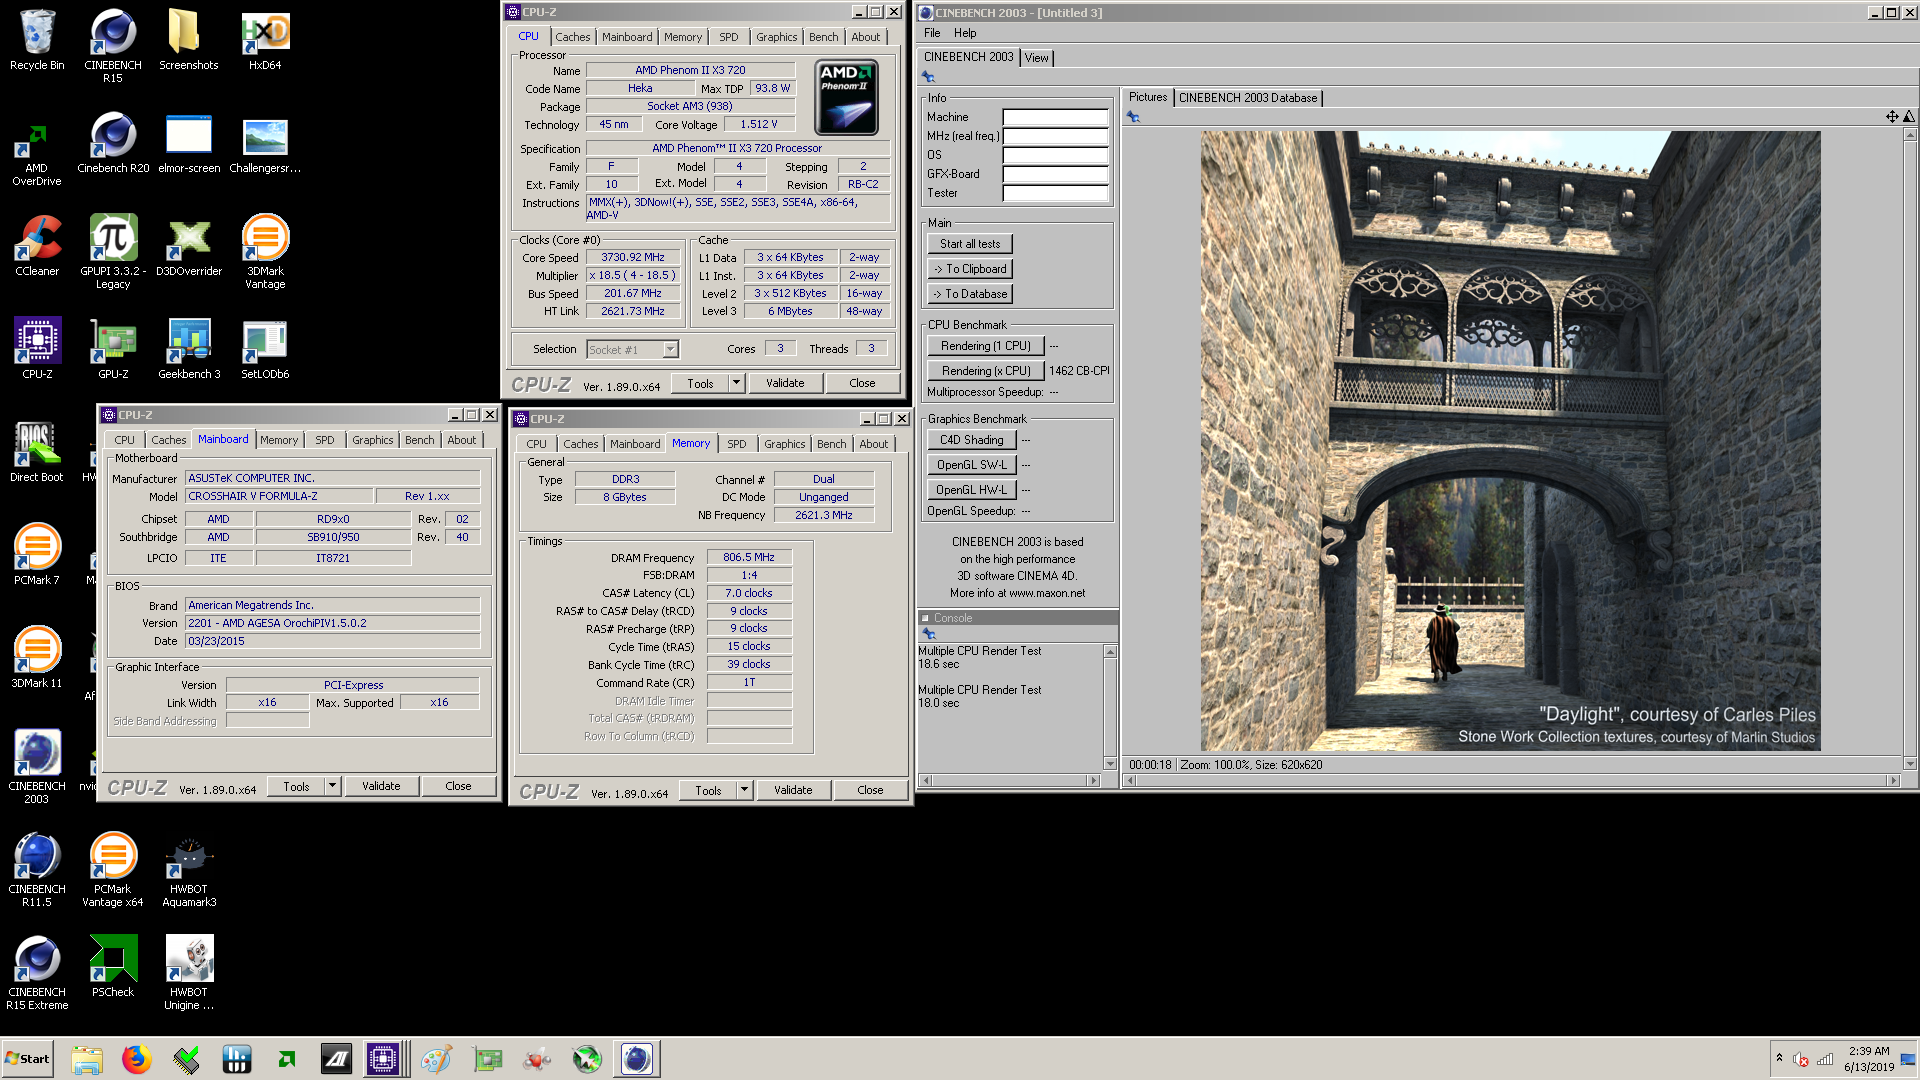Open SPD tab in CPU-Z Memory window
This screenshot has height=1080, width=1920.
(x=737, y=444)
